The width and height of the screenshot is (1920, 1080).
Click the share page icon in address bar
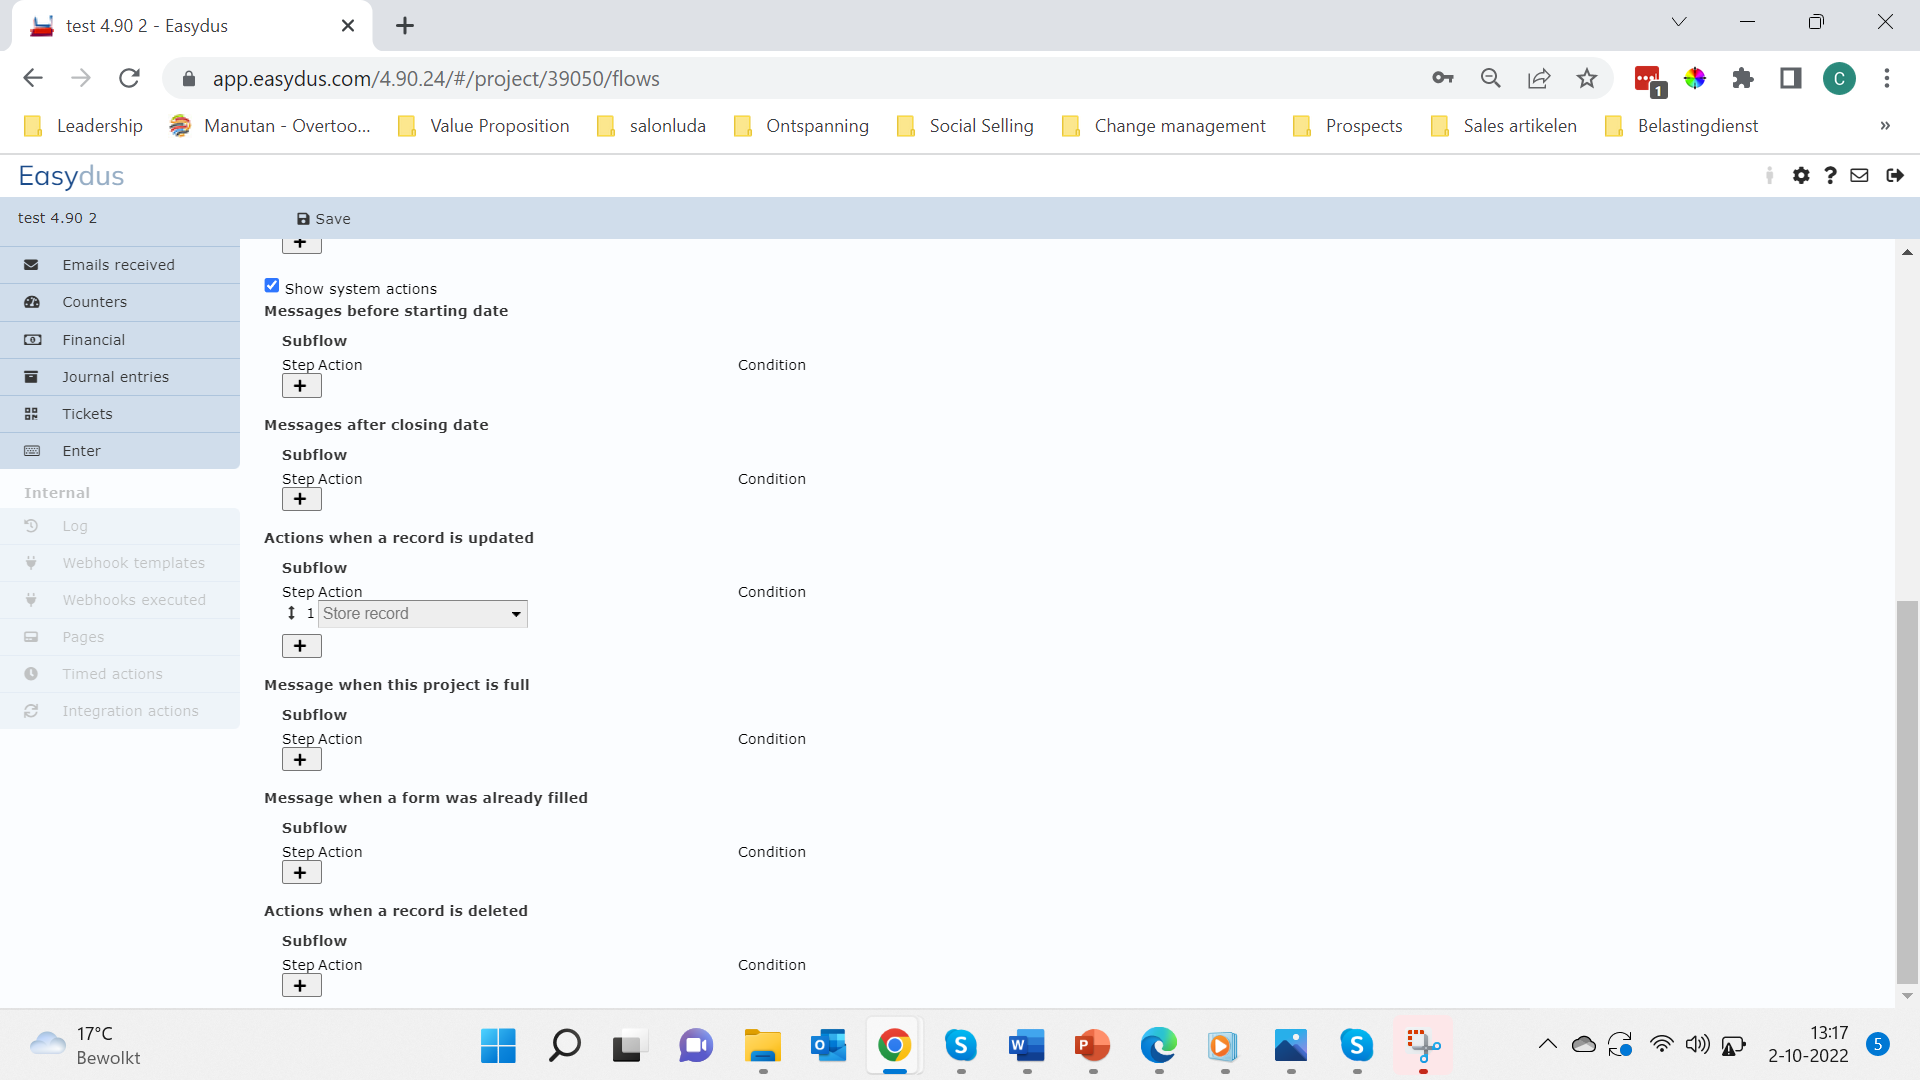click(x=1539, y=78)
